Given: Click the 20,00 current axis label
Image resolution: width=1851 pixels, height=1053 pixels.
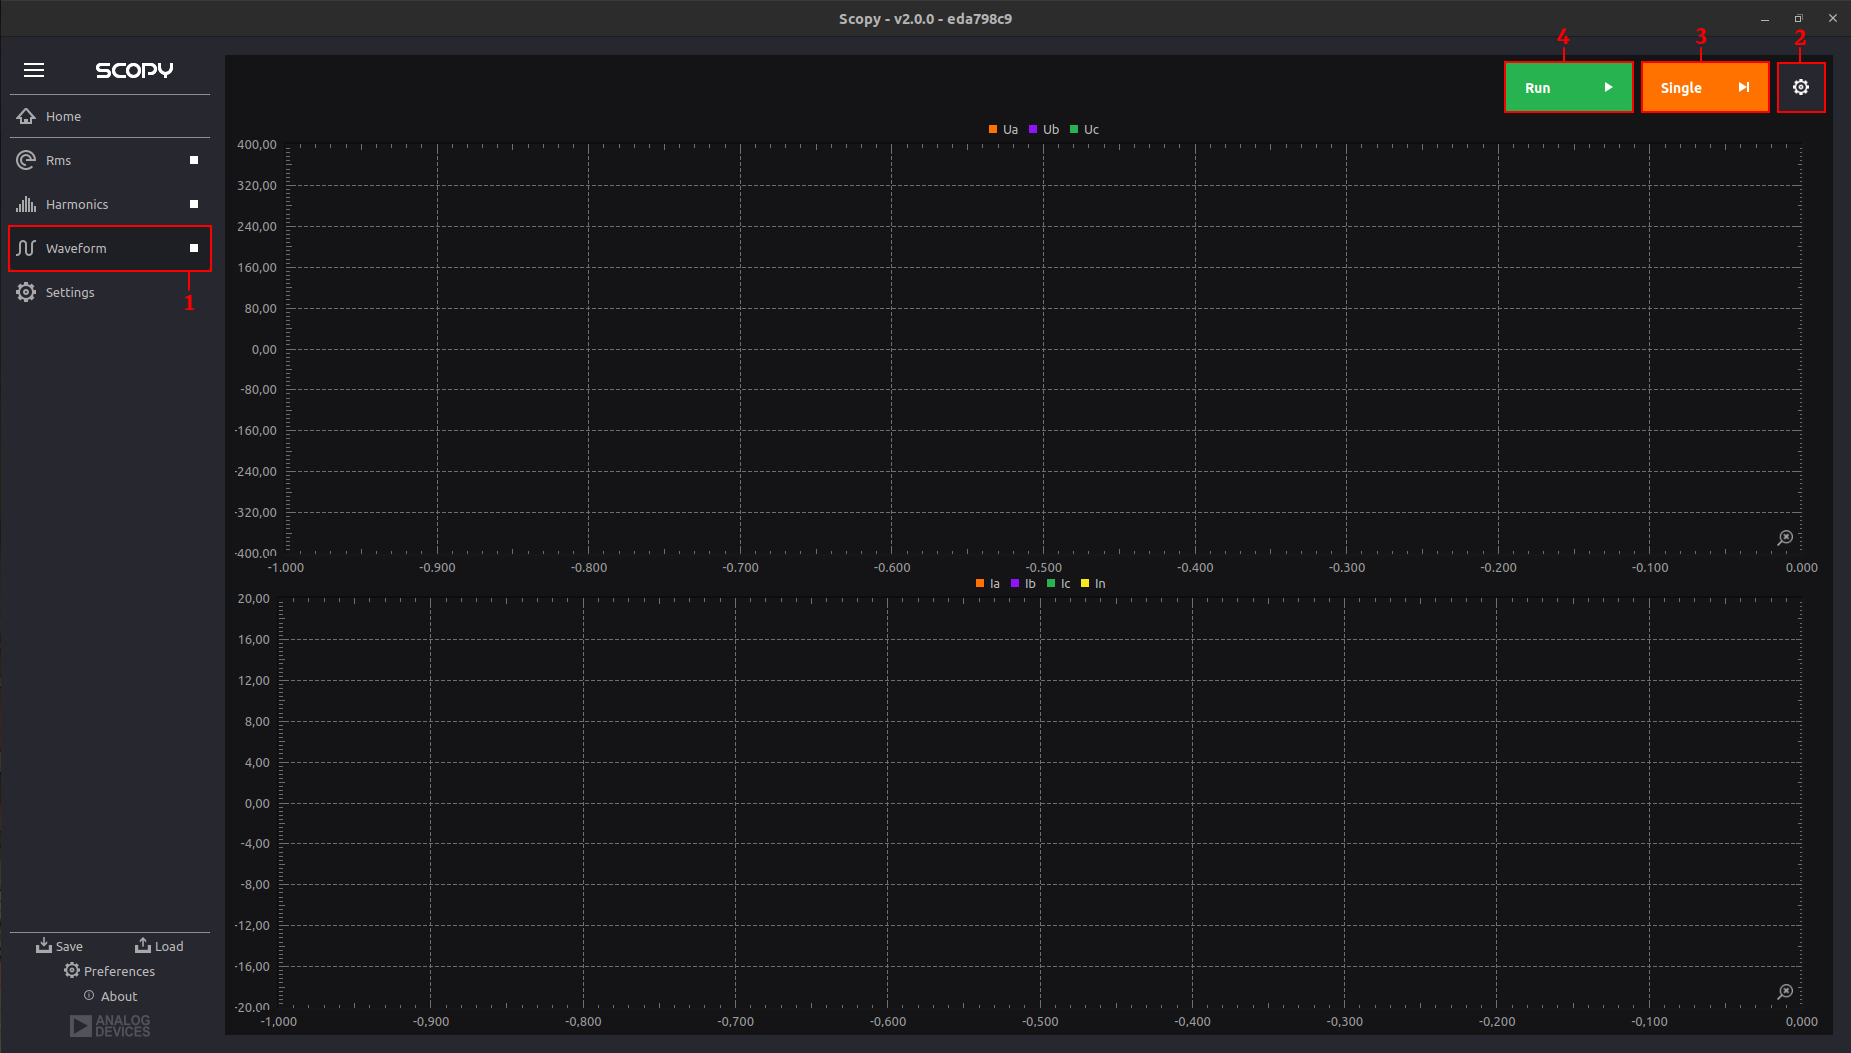Looking at the screenshot, I should point(253,599).
